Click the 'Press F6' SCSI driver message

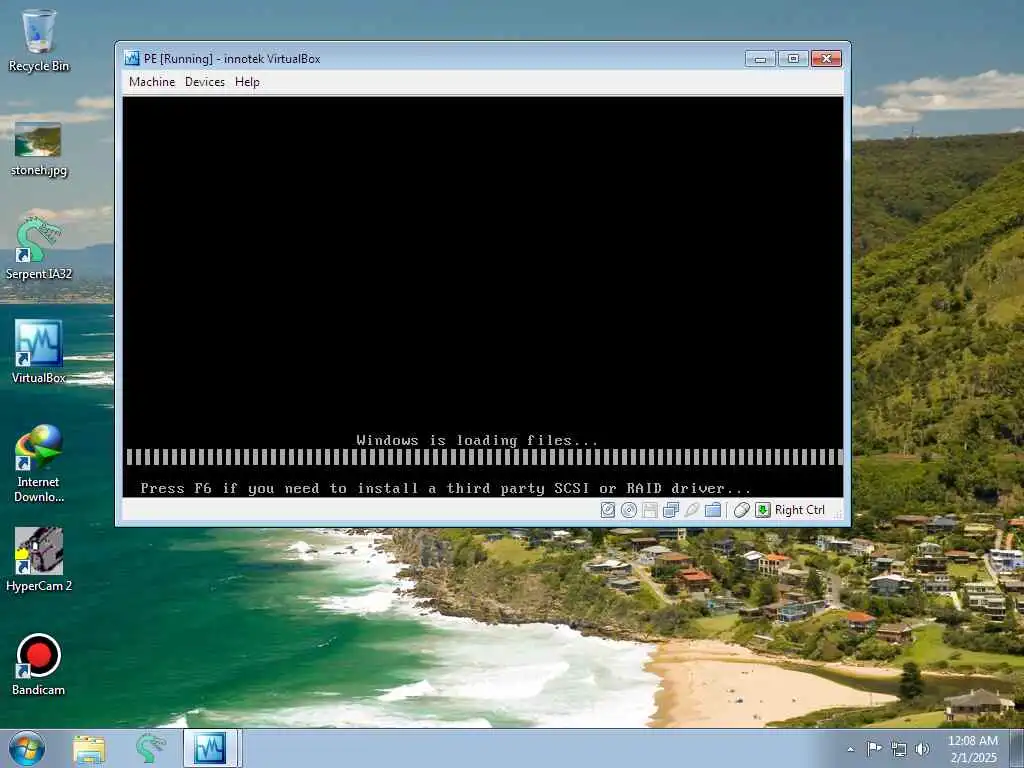coord(445,488)
